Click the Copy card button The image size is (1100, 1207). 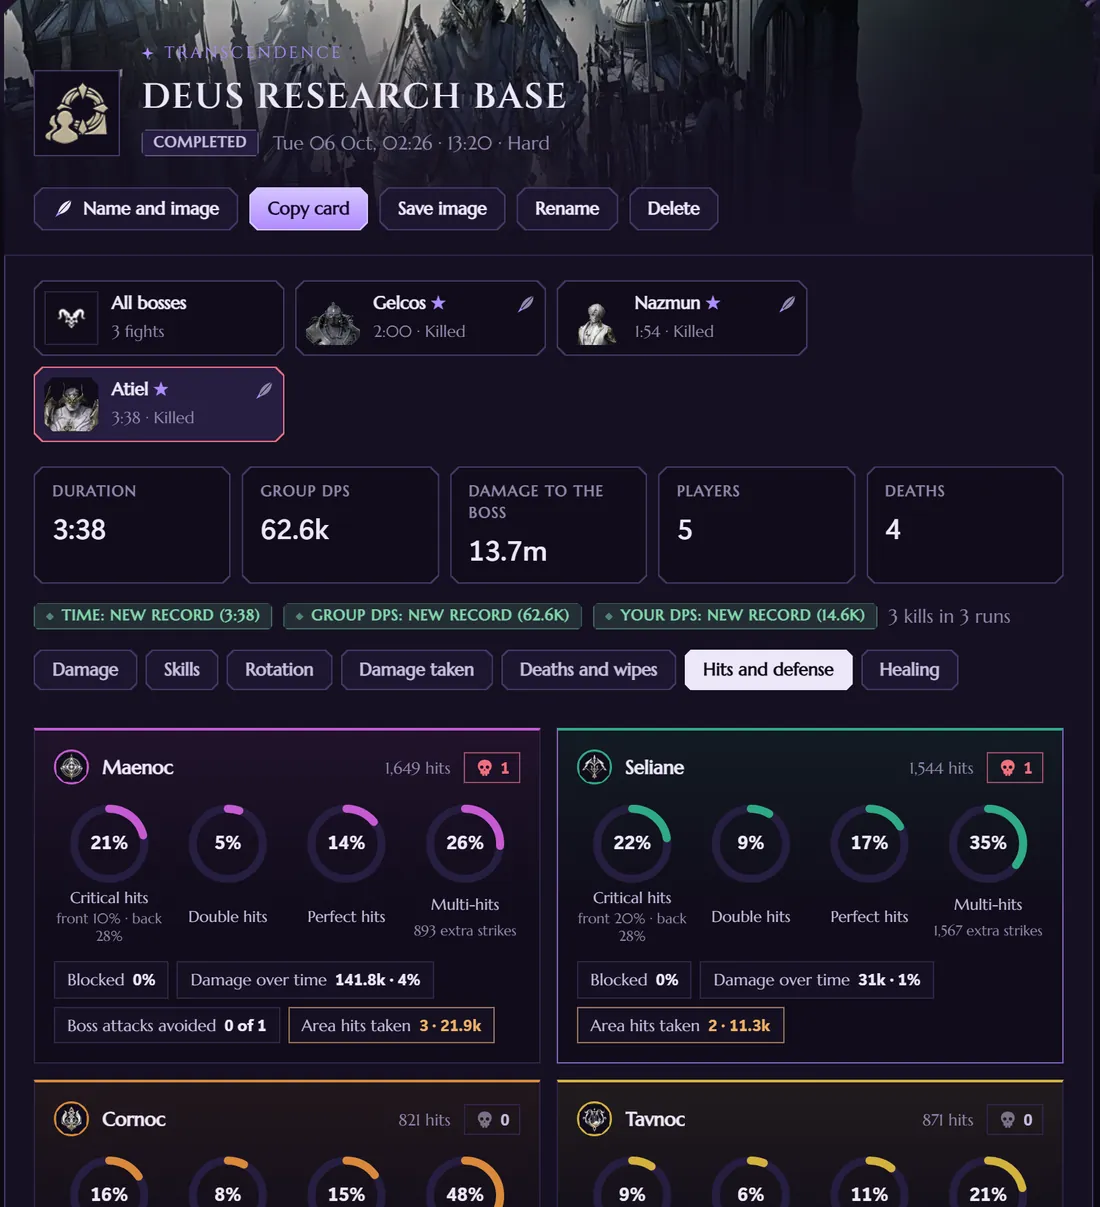(x=308, y=209)
